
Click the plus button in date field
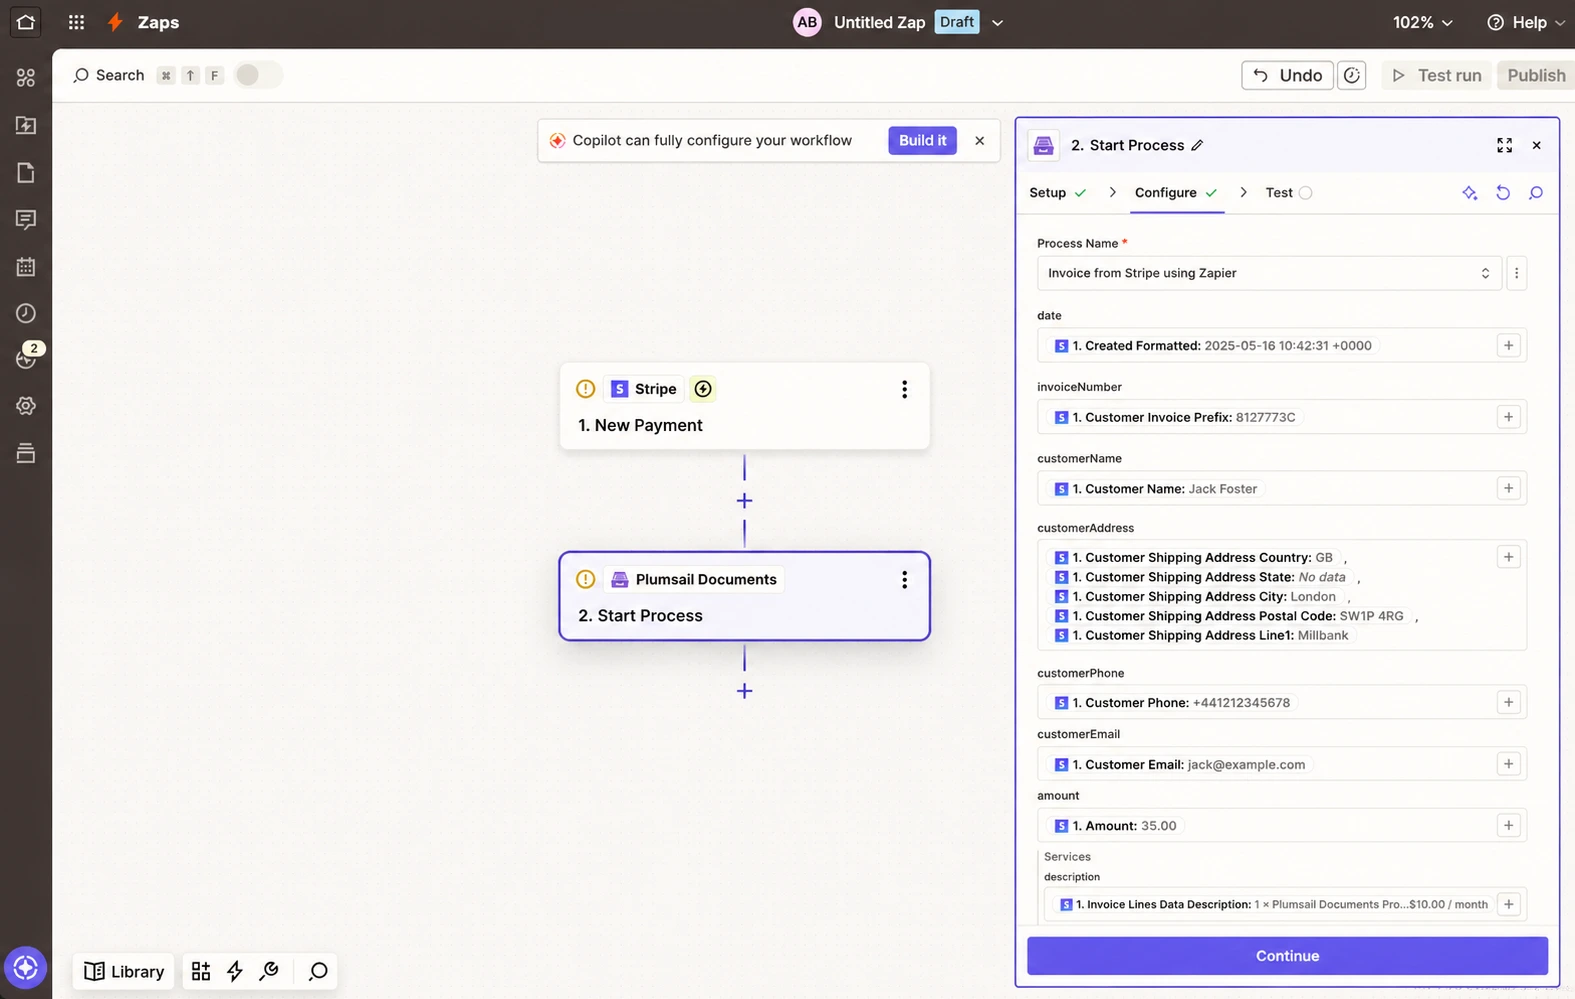click(1508, 345)
